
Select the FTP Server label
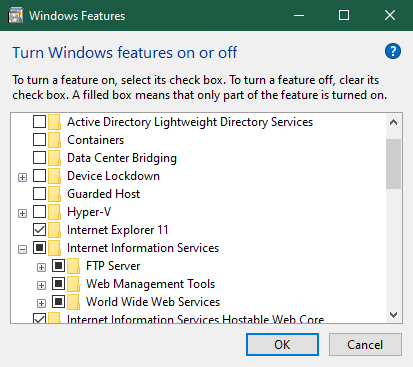(113, 266)
